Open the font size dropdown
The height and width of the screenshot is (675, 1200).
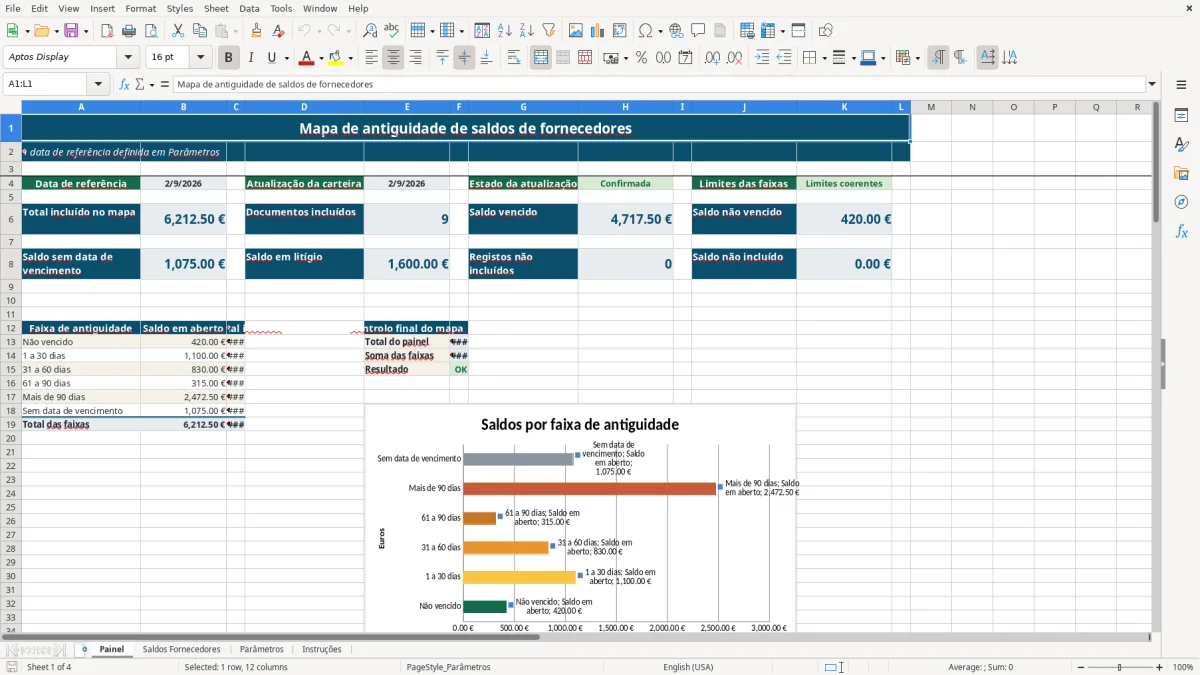(x=201, y=58)
